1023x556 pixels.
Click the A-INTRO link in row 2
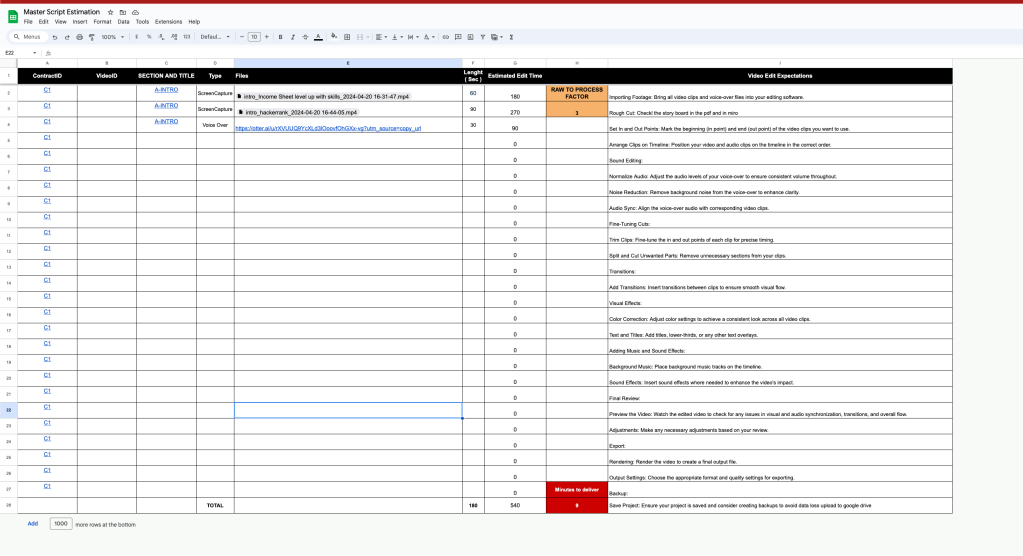(x=166, y=90)
